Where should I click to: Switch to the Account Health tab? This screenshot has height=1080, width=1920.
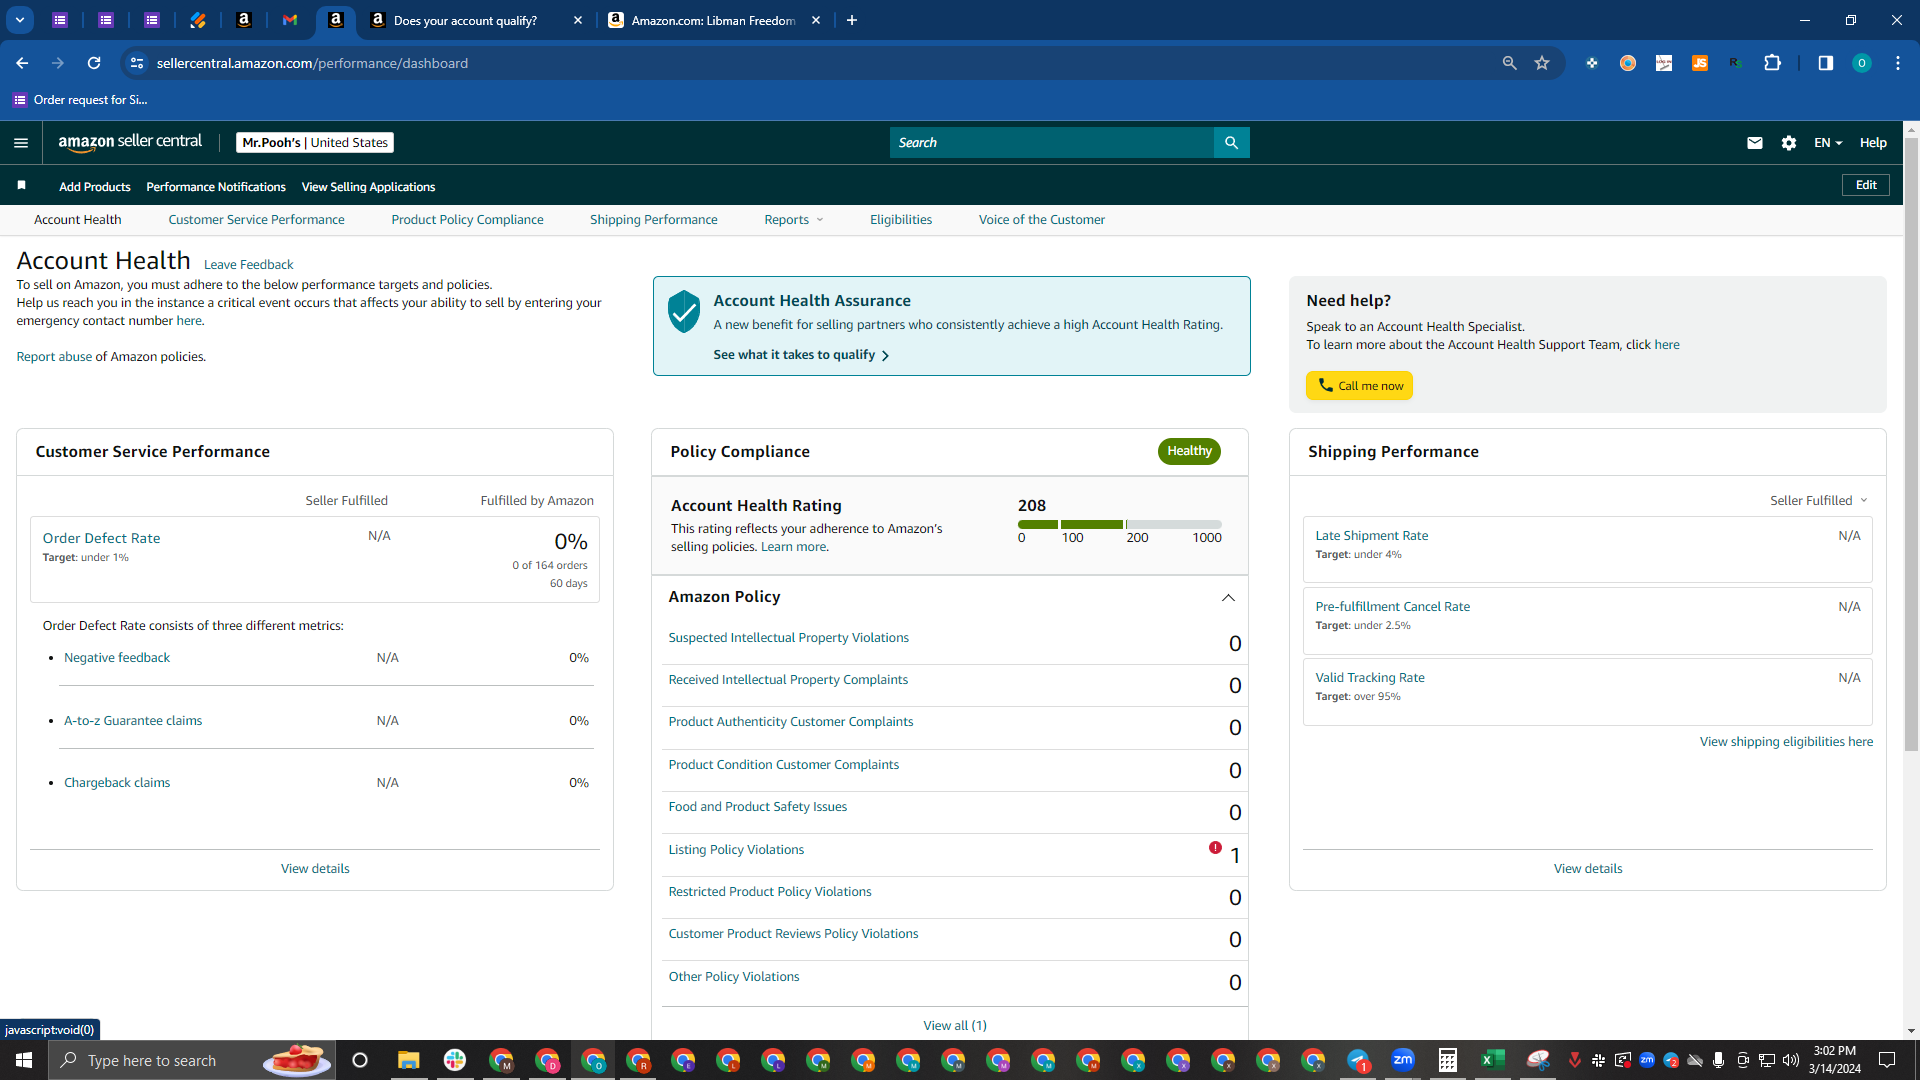78,220
